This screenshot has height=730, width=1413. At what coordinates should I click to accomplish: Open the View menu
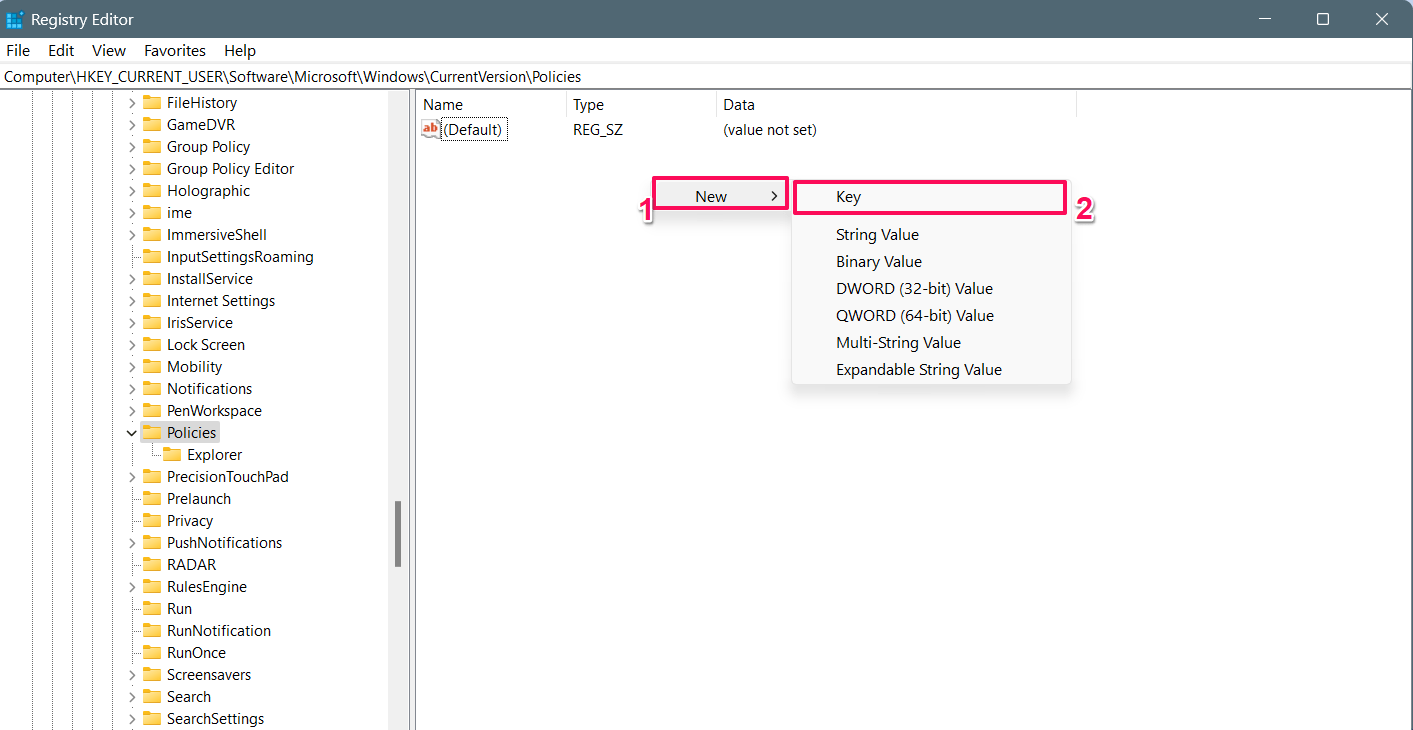109,50
